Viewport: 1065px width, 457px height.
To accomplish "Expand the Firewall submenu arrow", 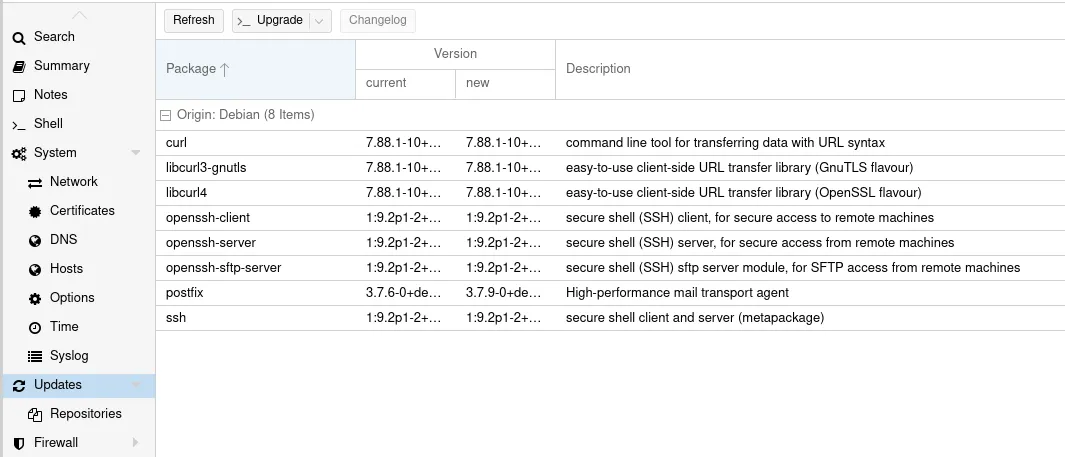I will click(136, 443).
